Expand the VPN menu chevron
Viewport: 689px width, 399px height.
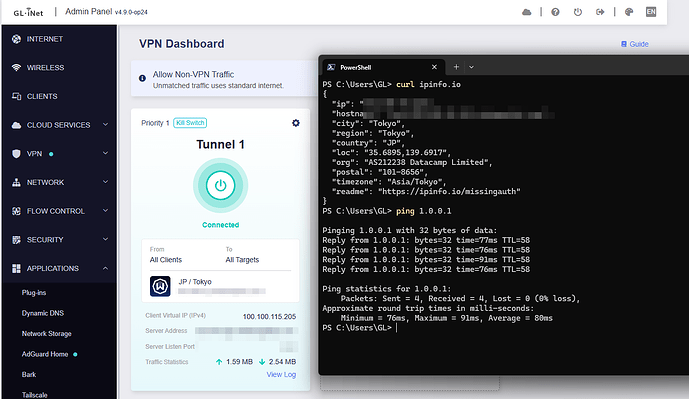click(x=105, y=153)
